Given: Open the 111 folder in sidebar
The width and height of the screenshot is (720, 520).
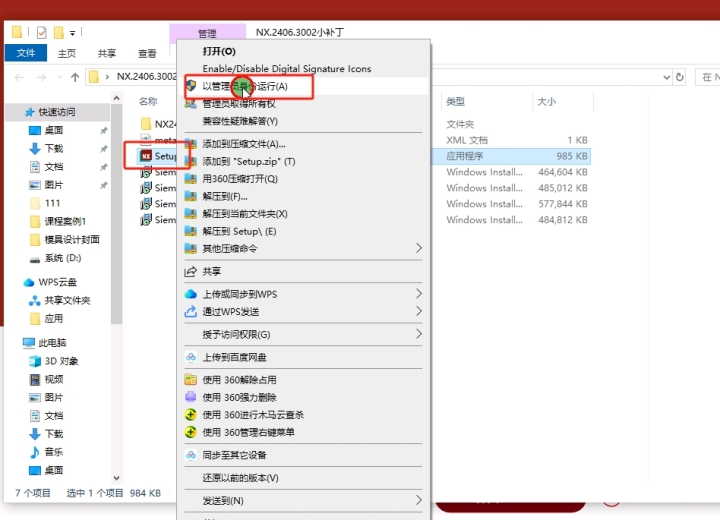Looking at the screenshot, I should [x=52, y=203].
